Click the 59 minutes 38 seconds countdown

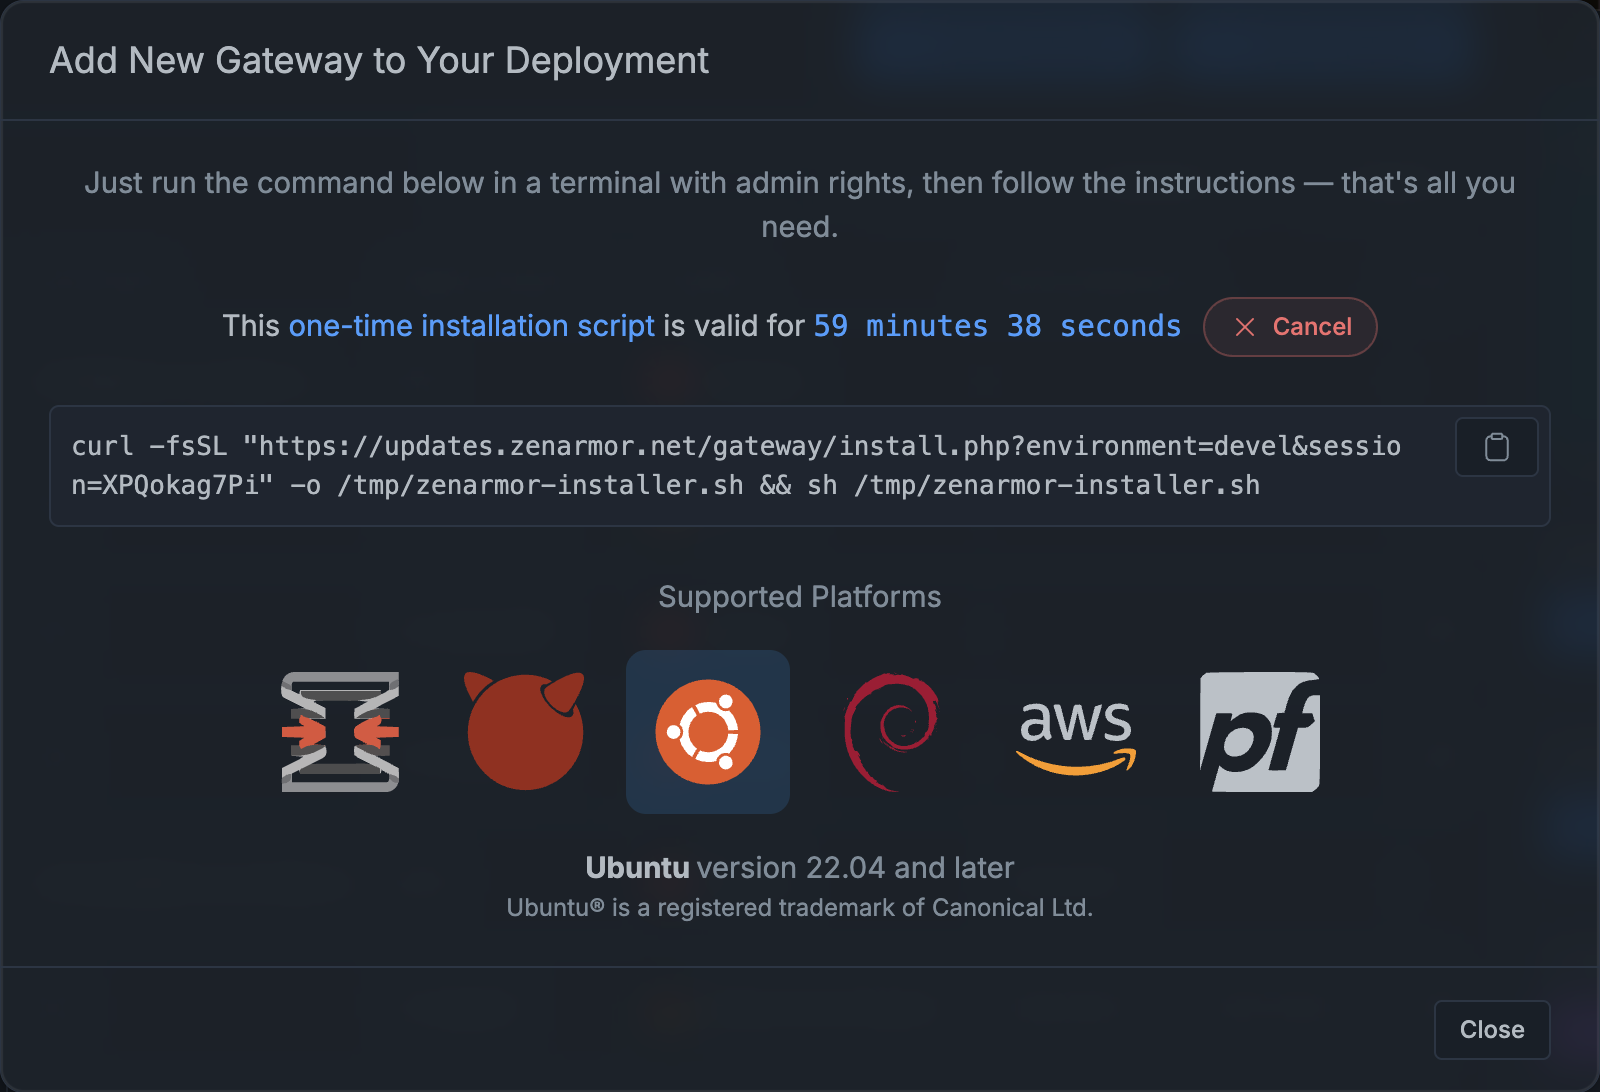(x=996, y=326)
